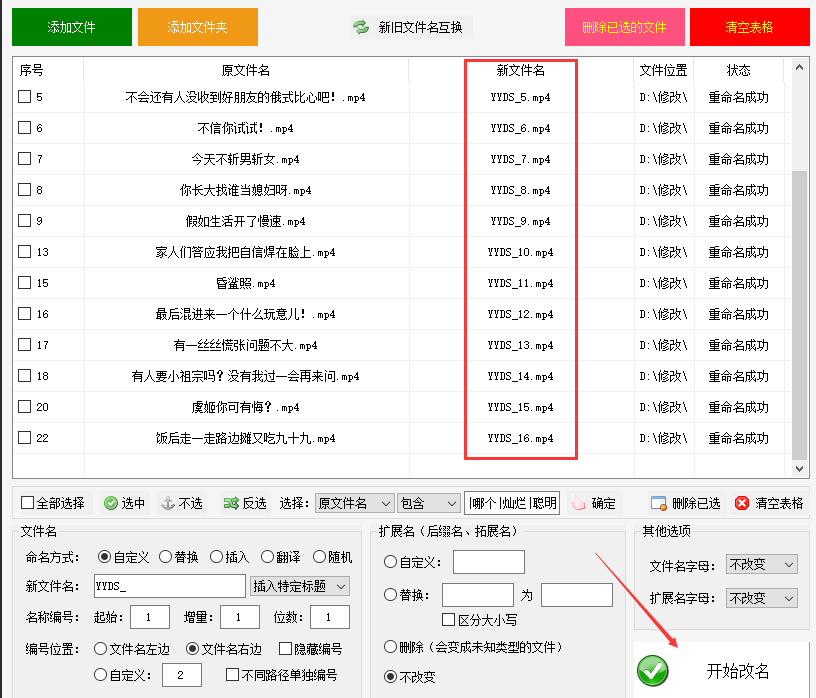Click the 状态 column header
The image size is (816, 698).
738,70
